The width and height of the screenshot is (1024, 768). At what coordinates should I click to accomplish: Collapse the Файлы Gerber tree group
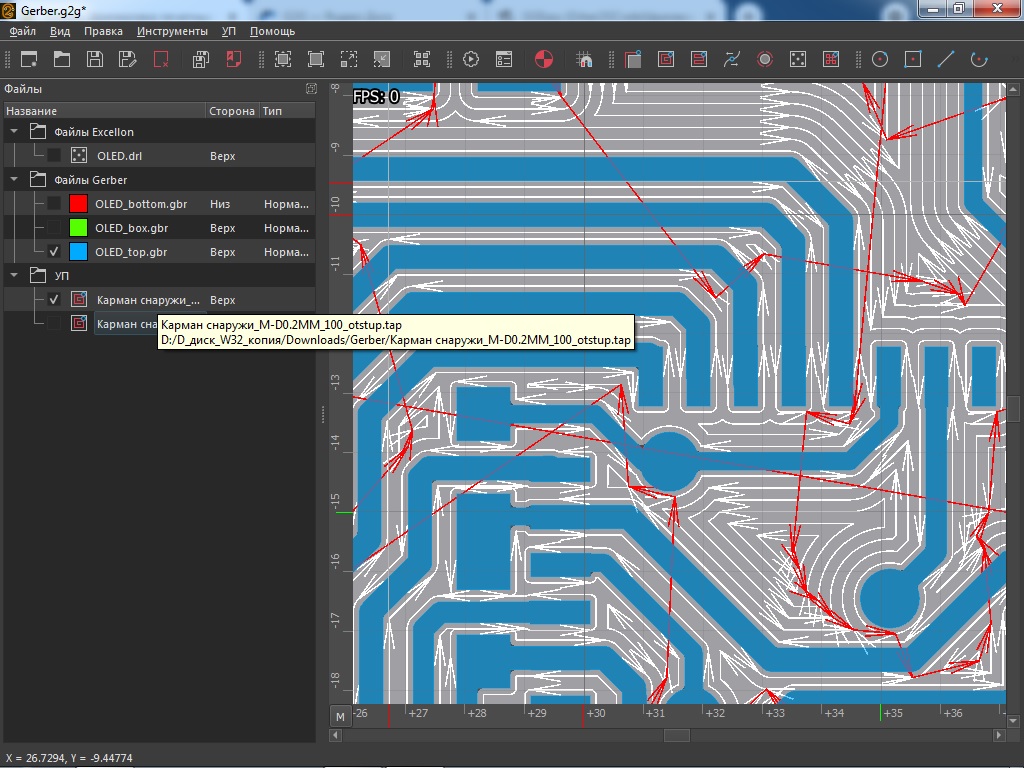(x=14, y=180)
